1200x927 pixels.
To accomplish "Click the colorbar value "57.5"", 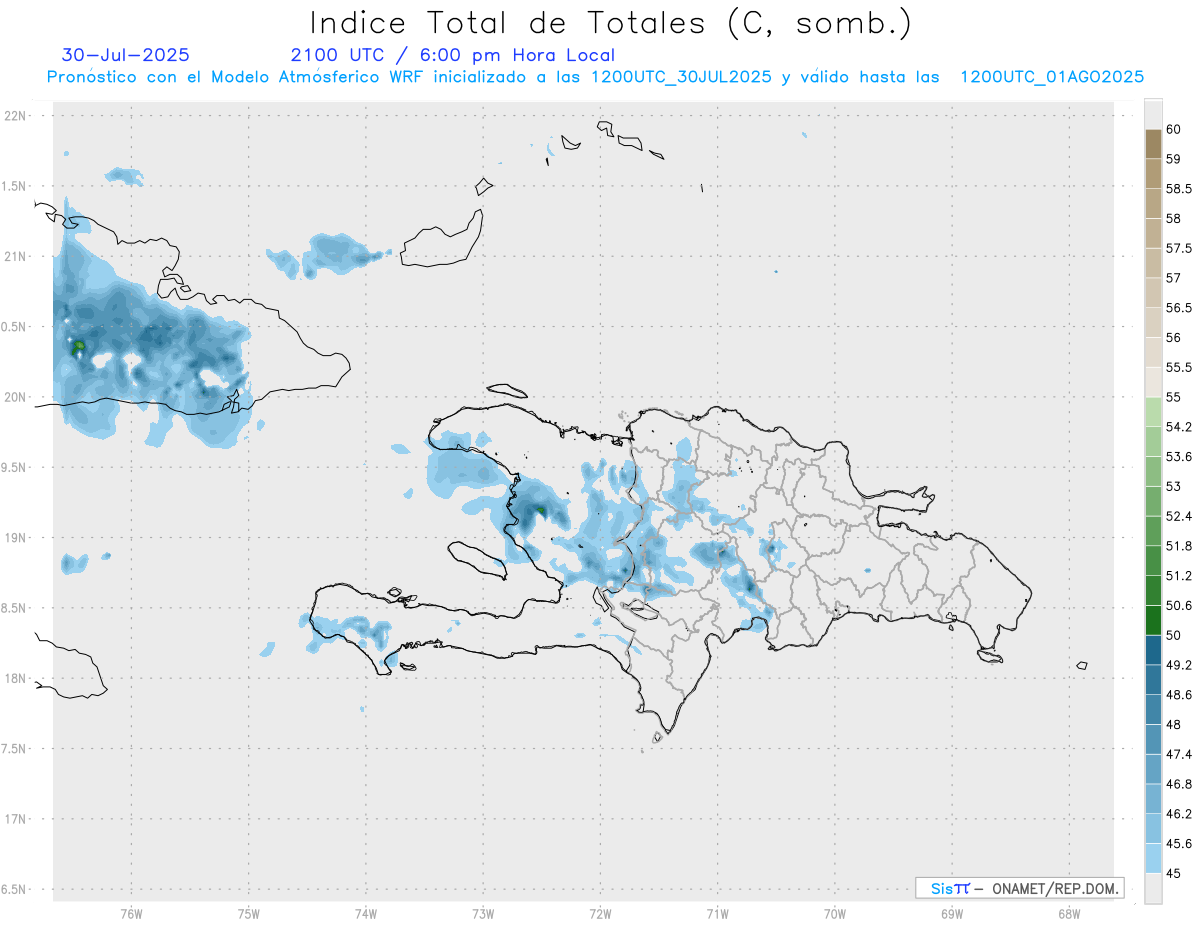I will pos(1177,248).
